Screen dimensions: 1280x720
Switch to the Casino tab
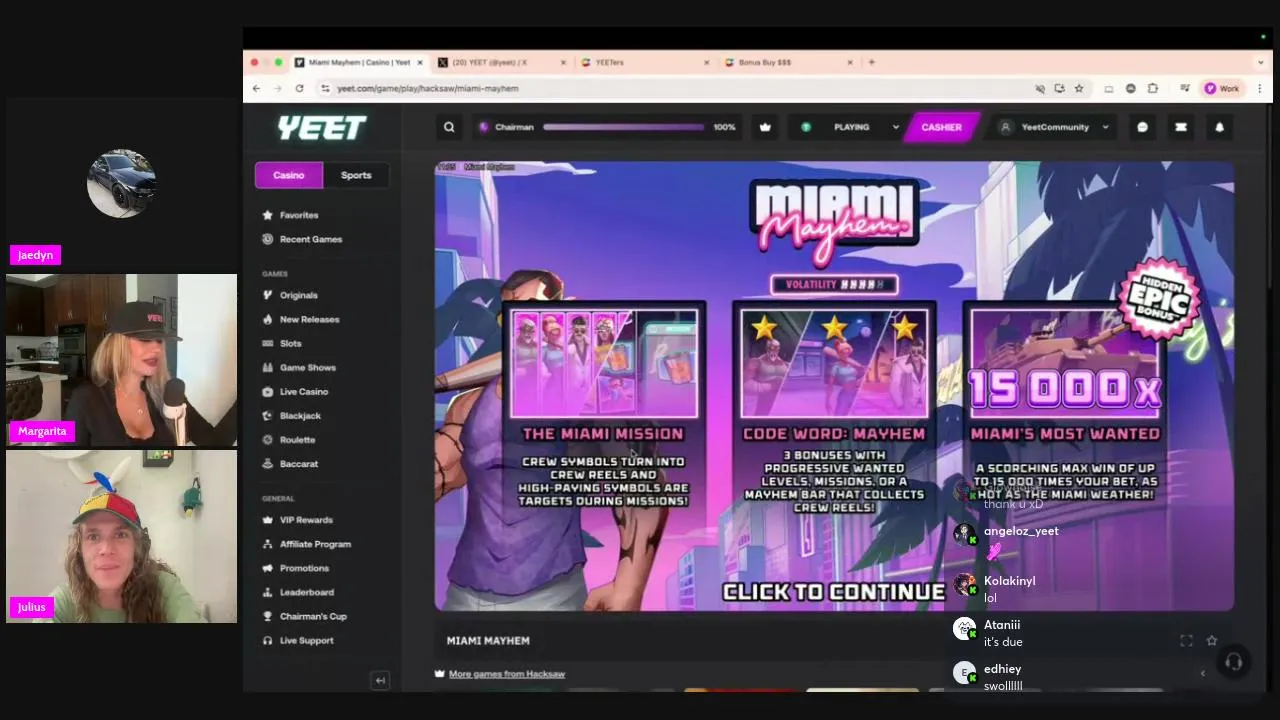click(289, 175)
